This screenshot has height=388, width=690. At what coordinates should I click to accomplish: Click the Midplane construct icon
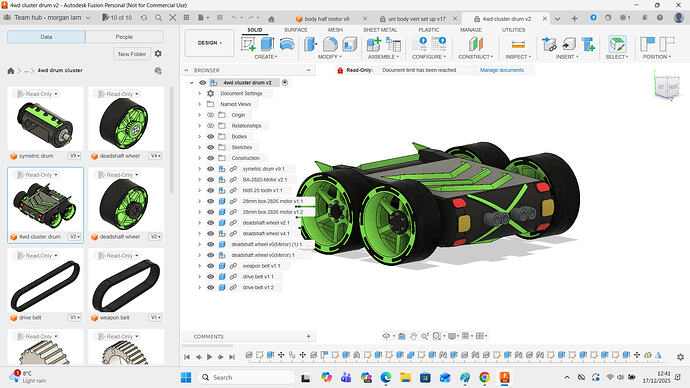click(476, 44)
